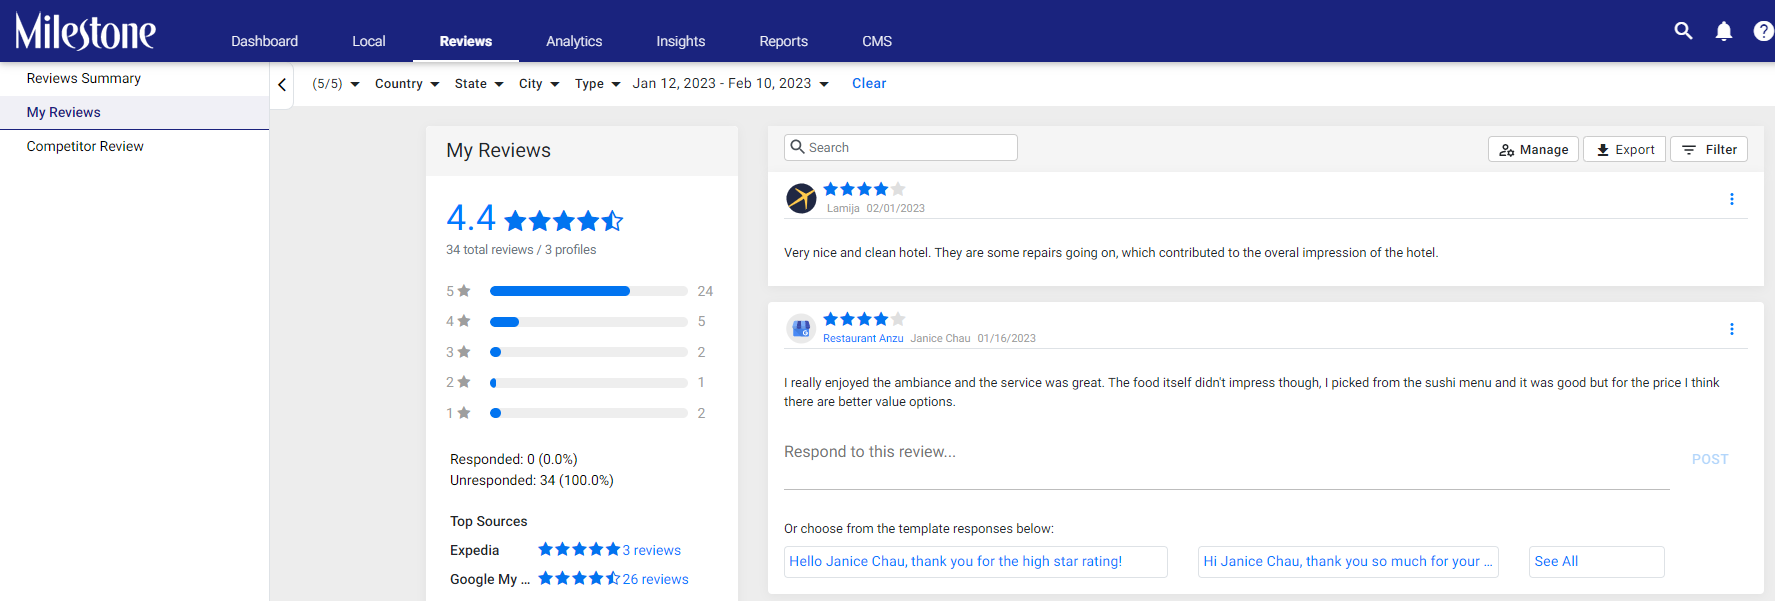Open the help question mark icon

(x=1764, y=31)
